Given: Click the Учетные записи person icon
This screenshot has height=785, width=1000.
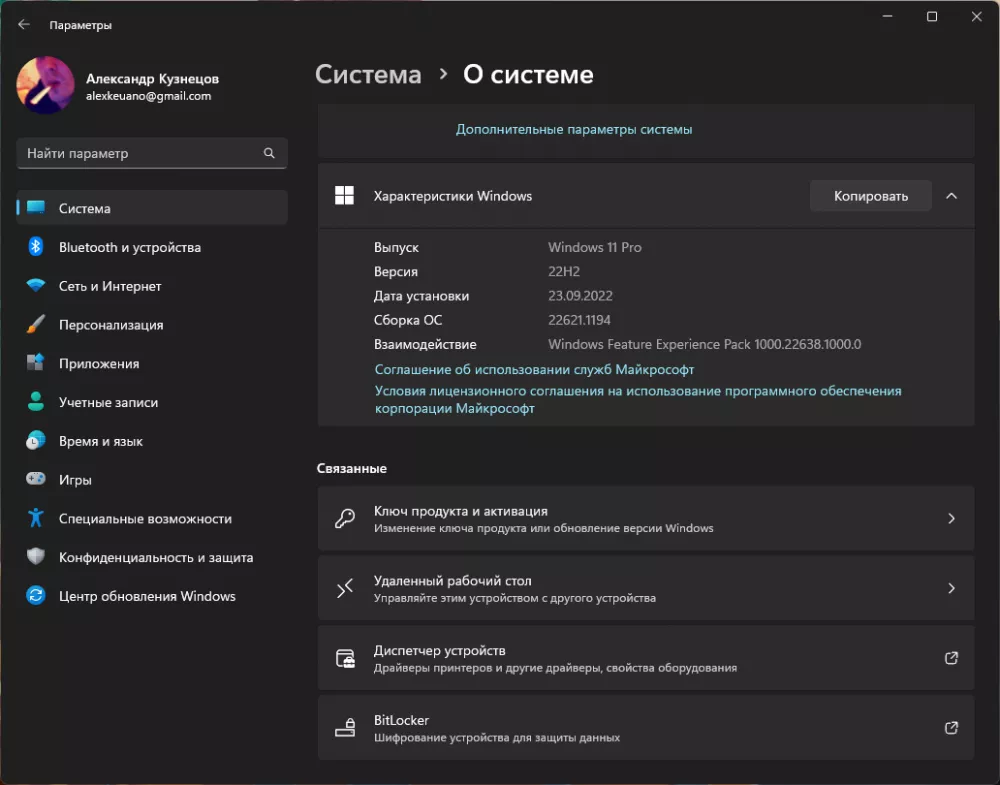Looking at the screenshot, I should pos(36,402).
